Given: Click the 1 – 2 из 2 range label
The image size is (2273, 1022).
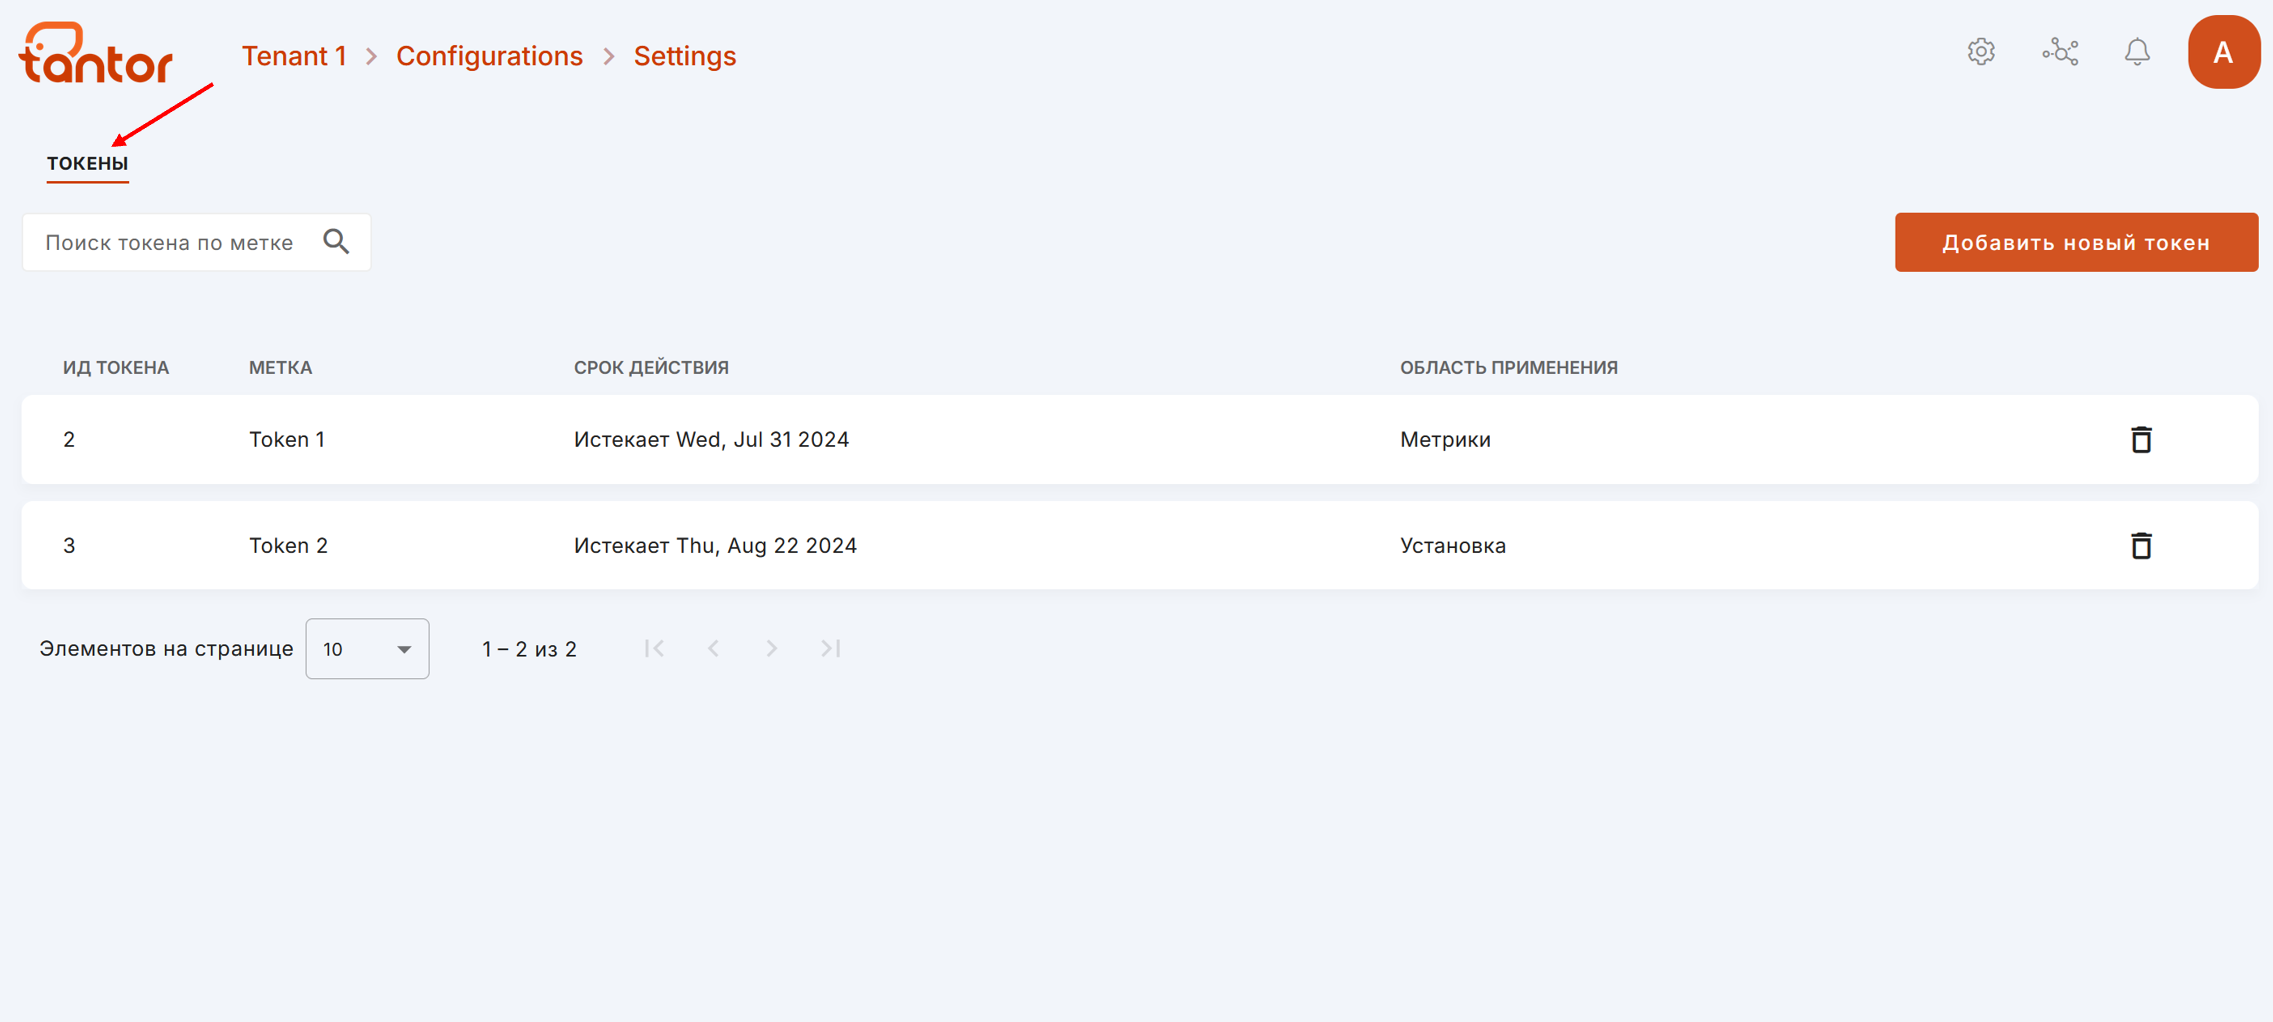Looking at the screenshot, I should 529,649.
